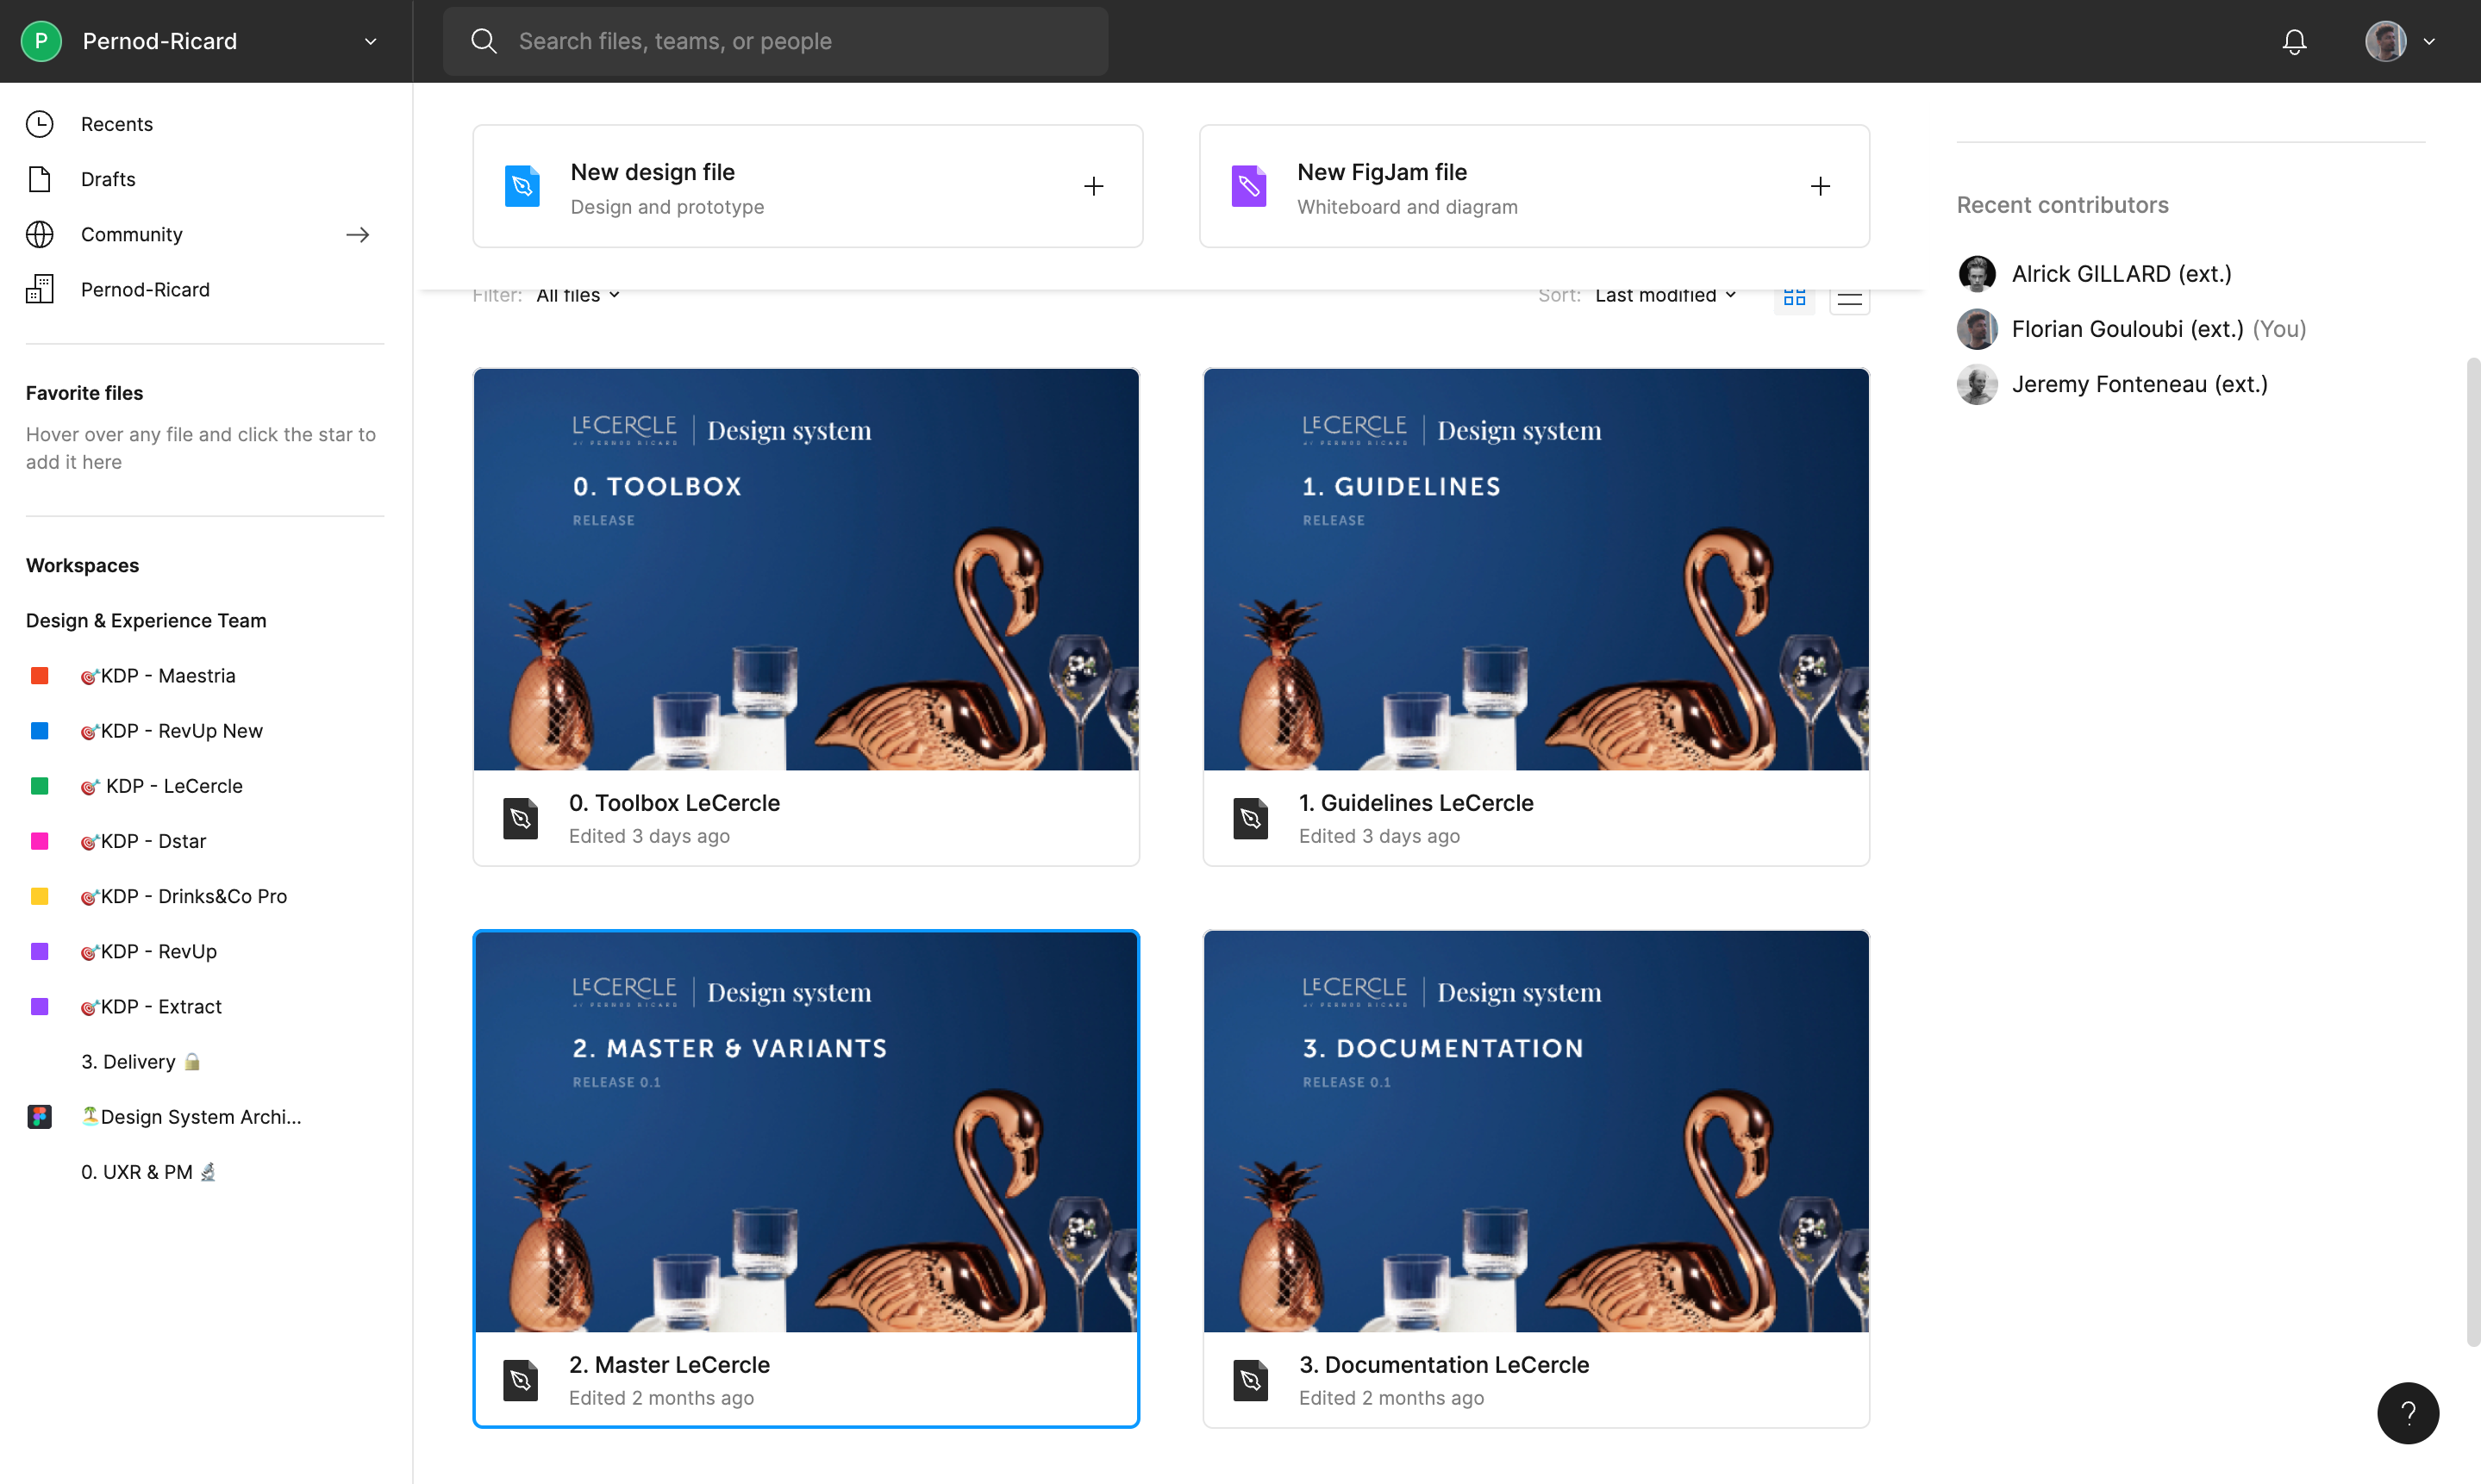This screenshot has height=1484, width=2481.
Task: Click the notifications bell icon
Action: click(2294, 41)
